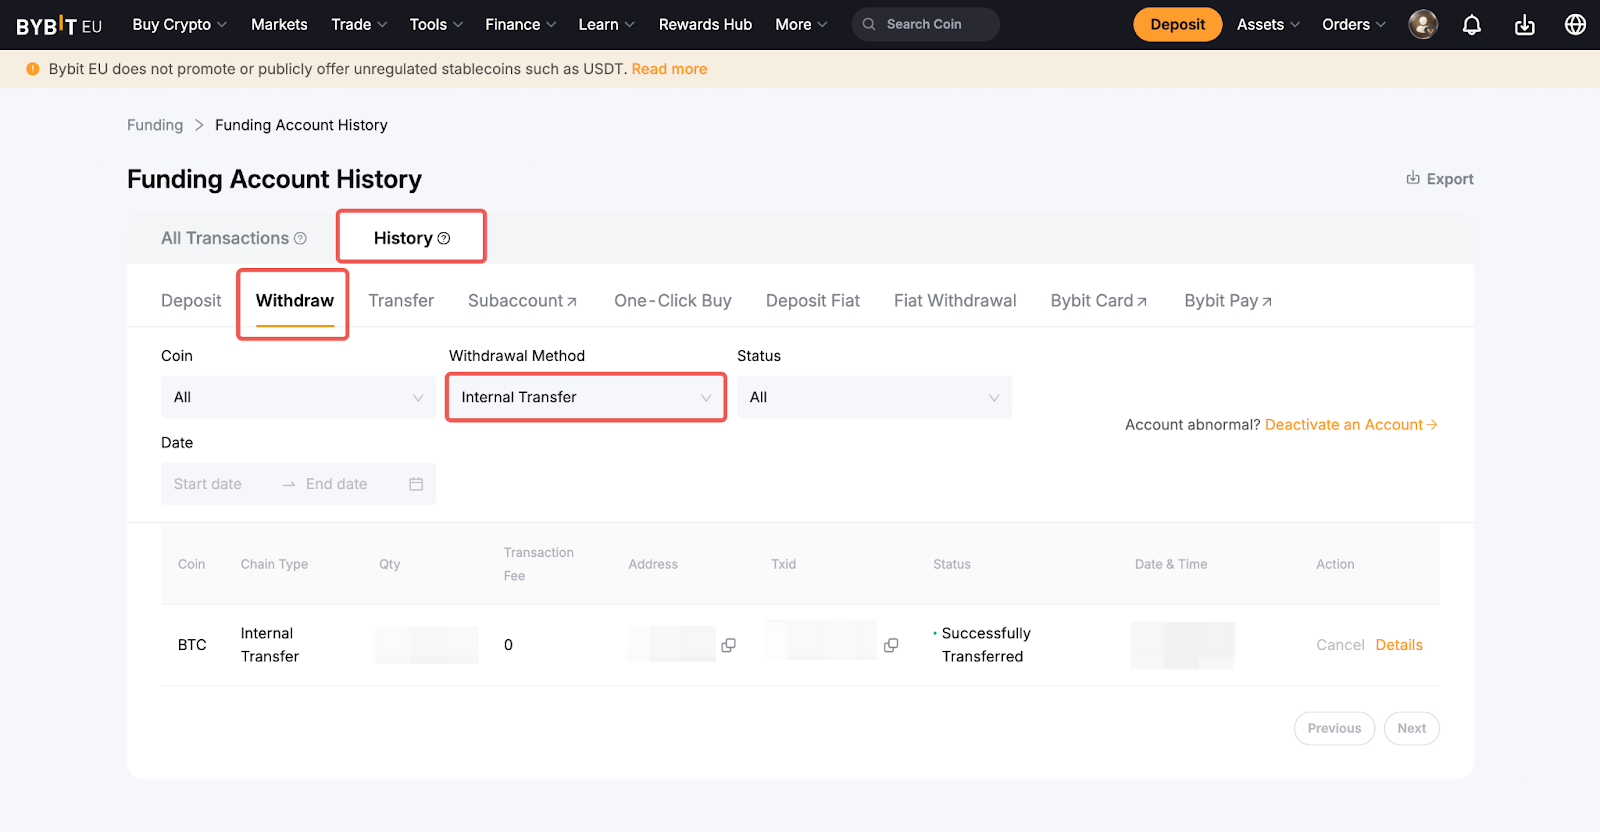Click the notification bell icon
Screen dimensions: 1600x832
click(1471, 25)
